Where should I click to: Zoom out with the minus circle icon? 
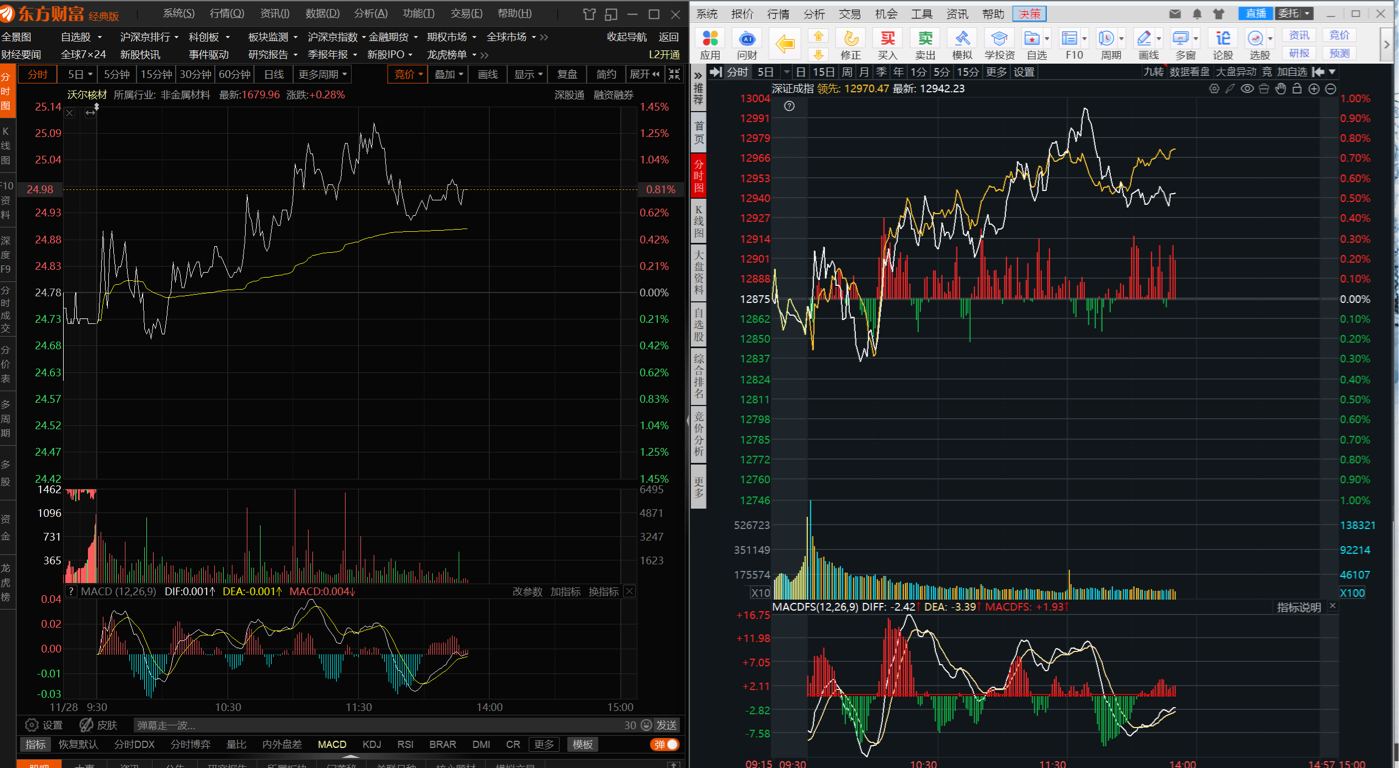click(1331, 89)
